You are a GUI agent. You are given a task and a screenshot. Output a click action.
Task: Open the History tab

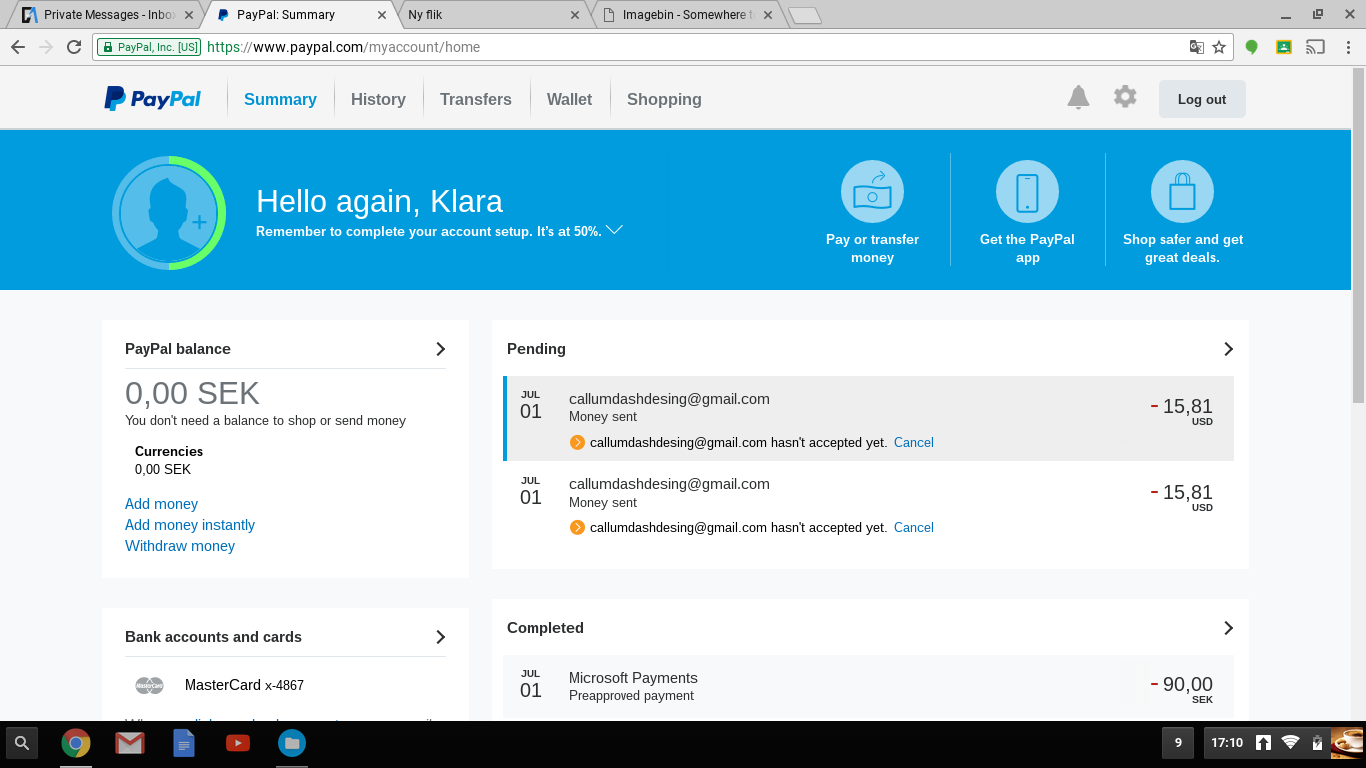point(378,99)
